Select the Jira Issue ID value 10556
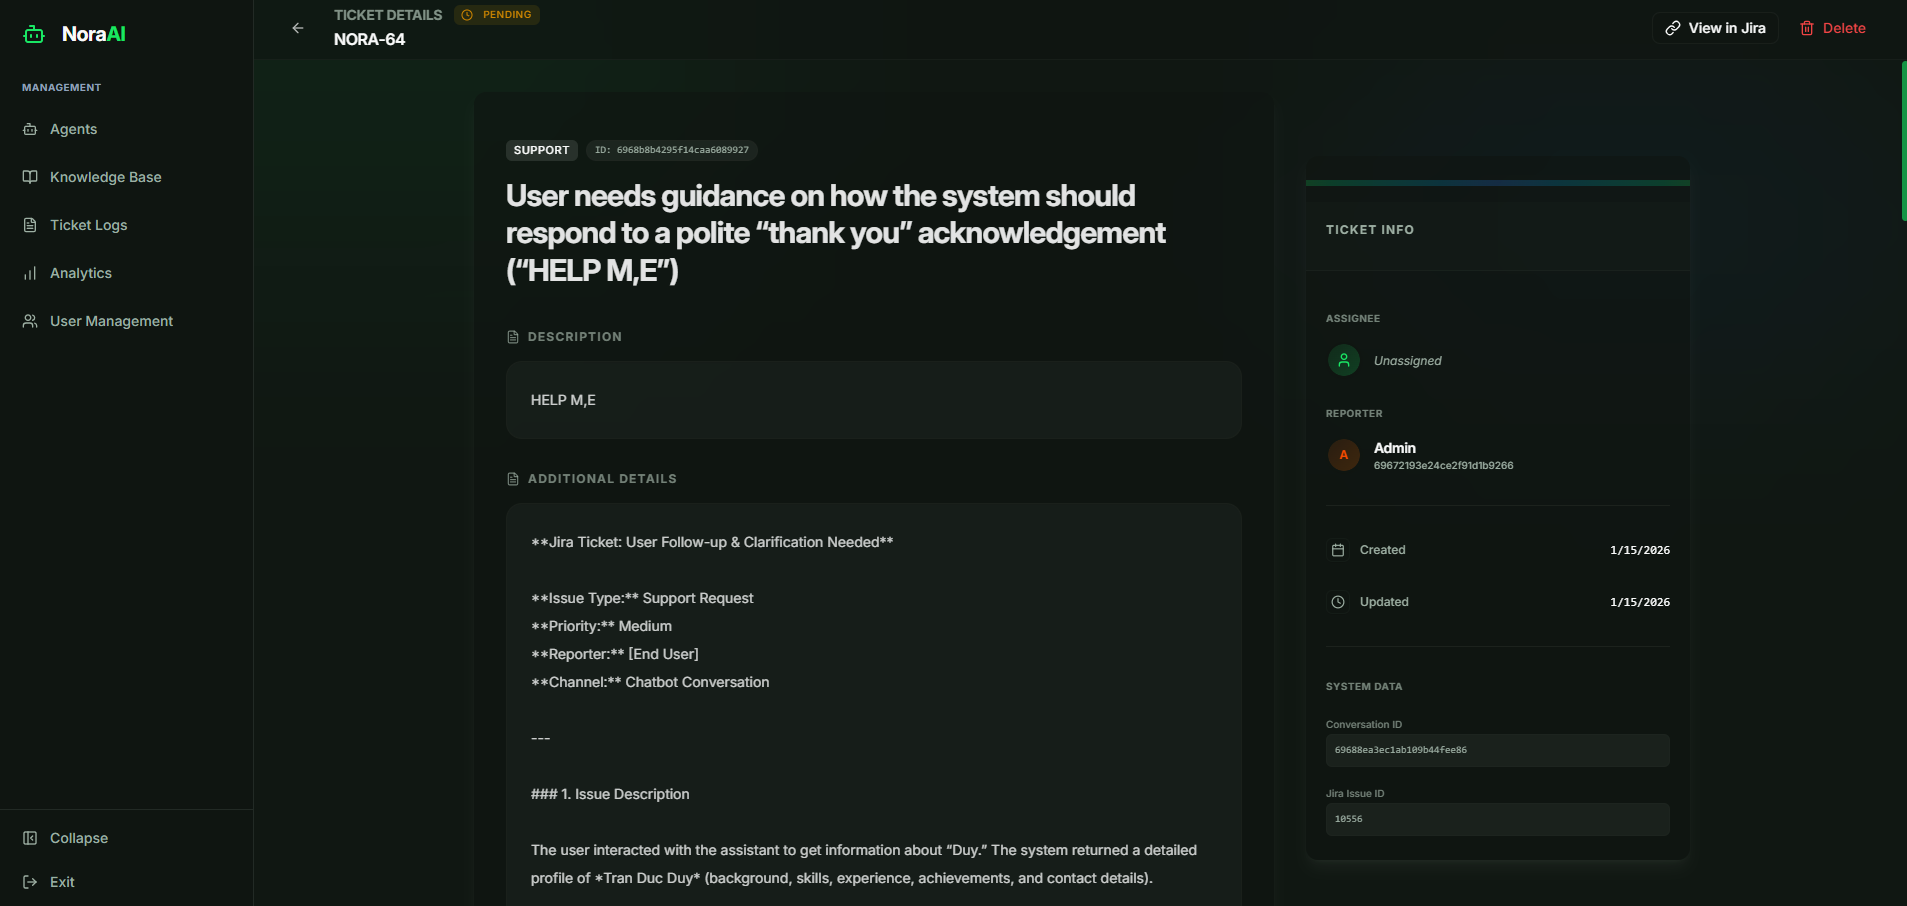 (1497, 818)
